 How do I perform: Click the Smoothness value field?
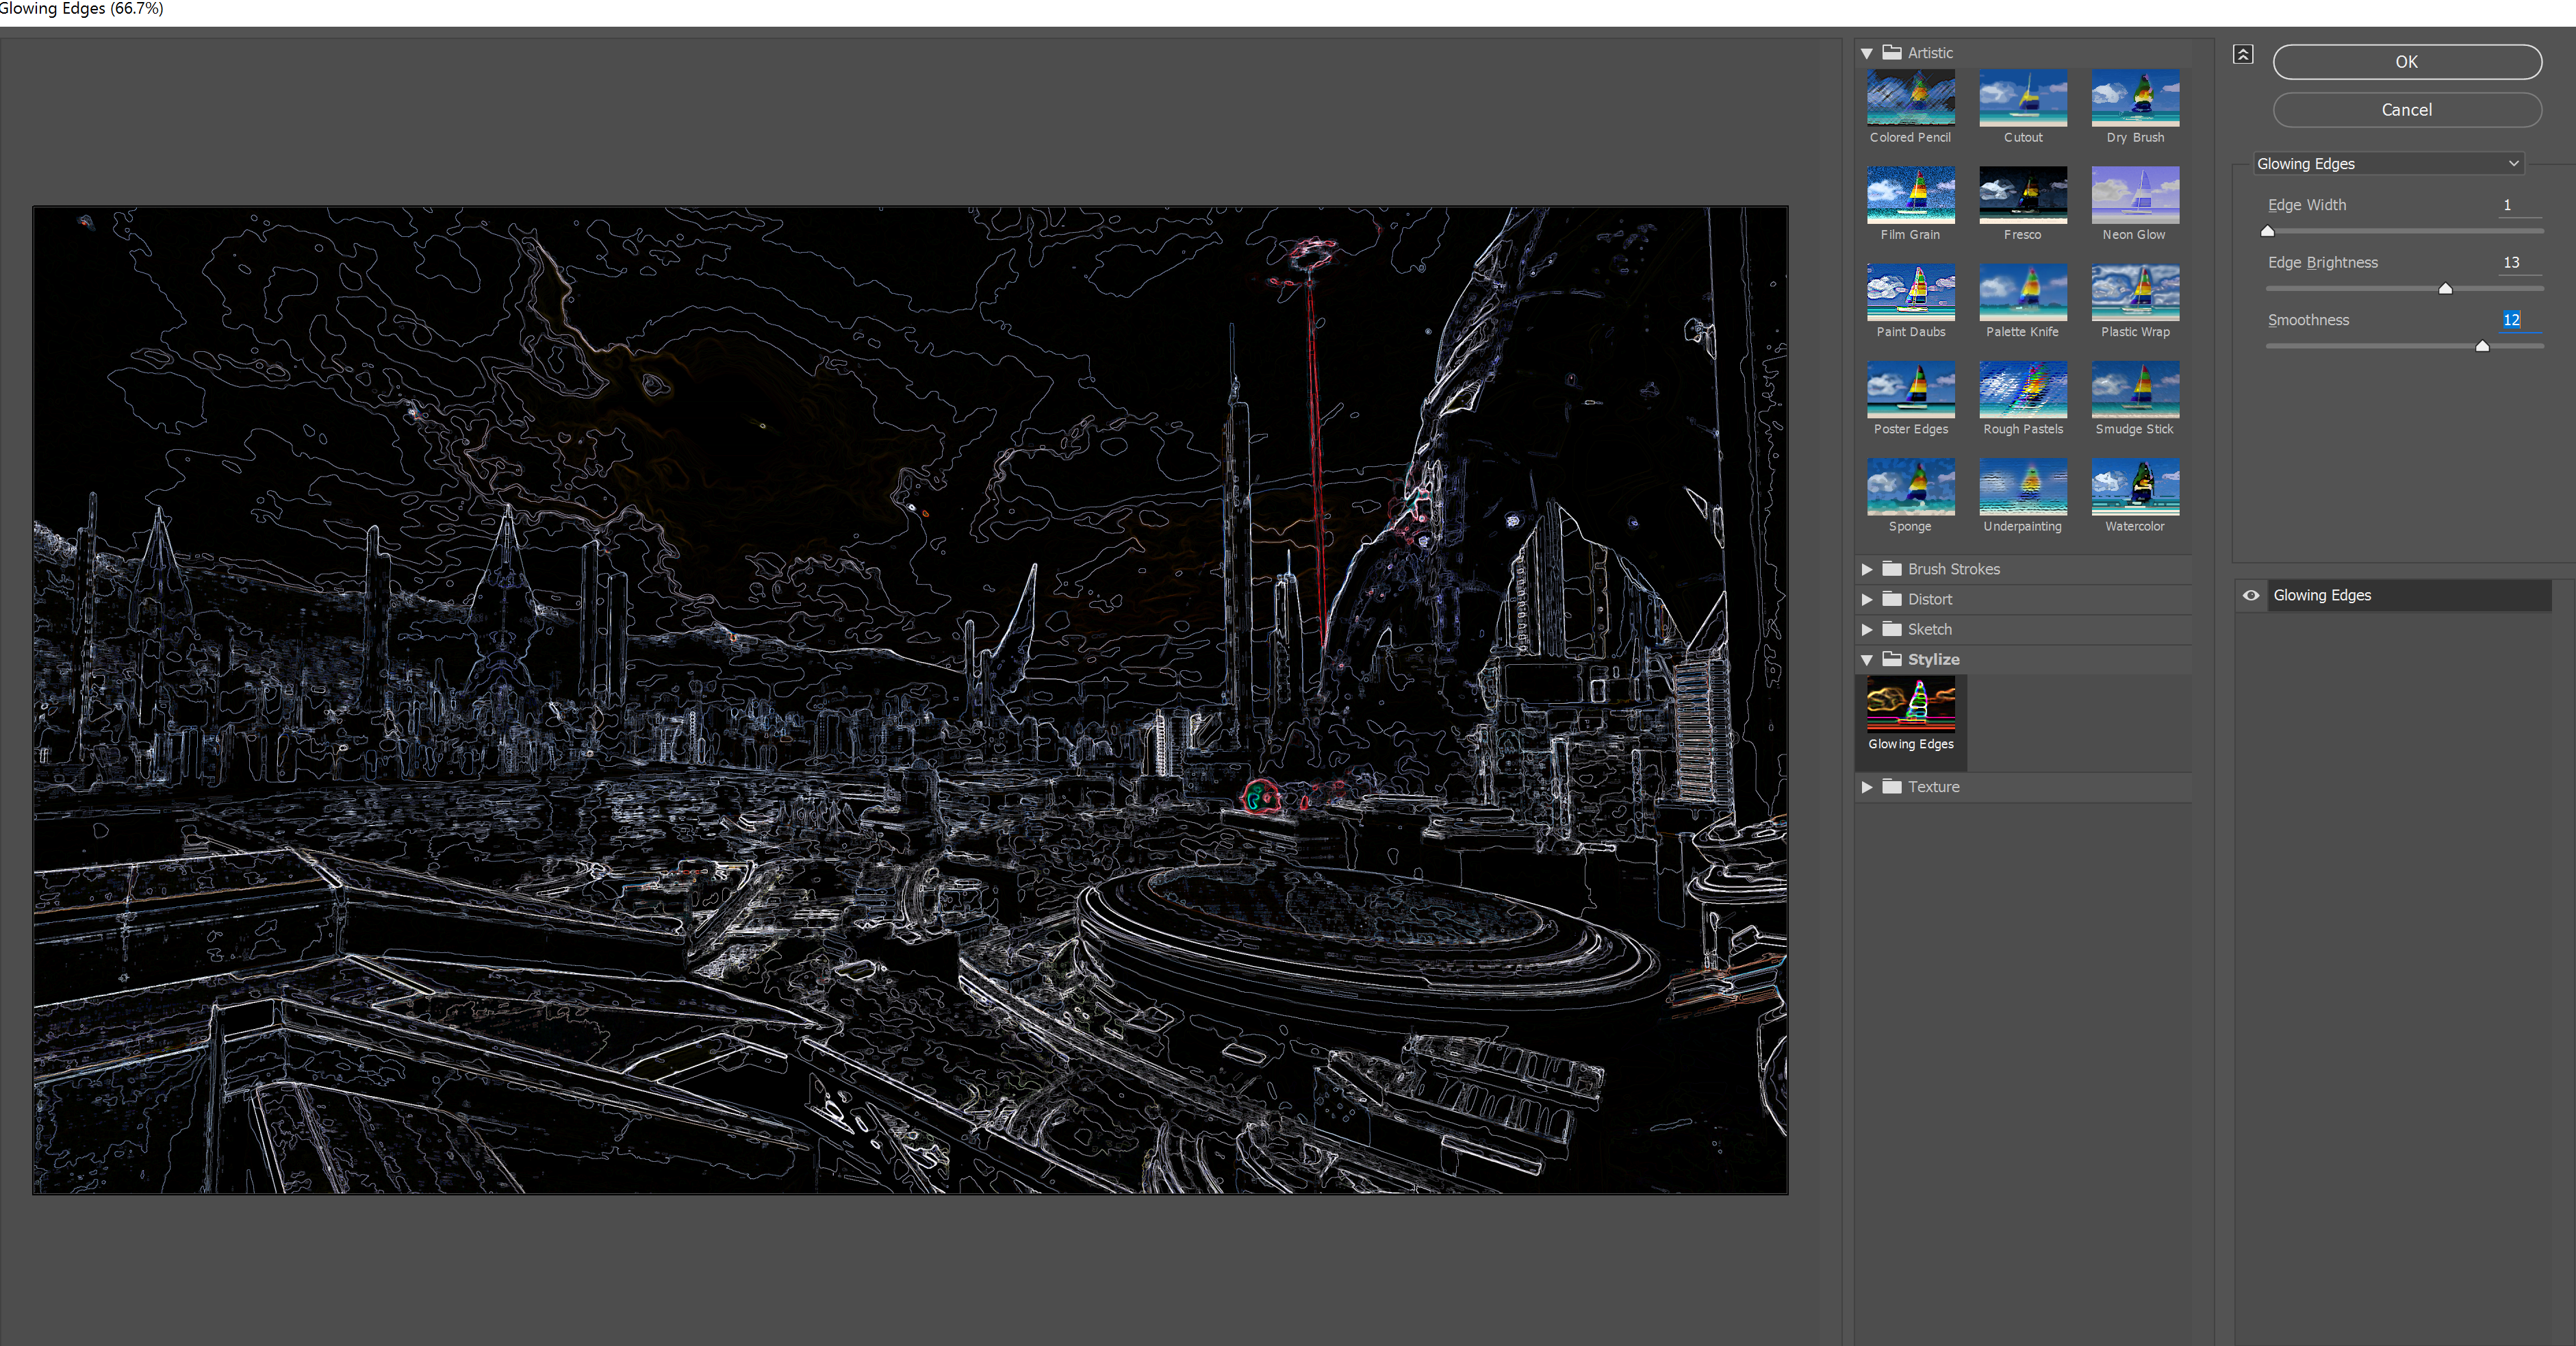click(x=2519, y=320)
